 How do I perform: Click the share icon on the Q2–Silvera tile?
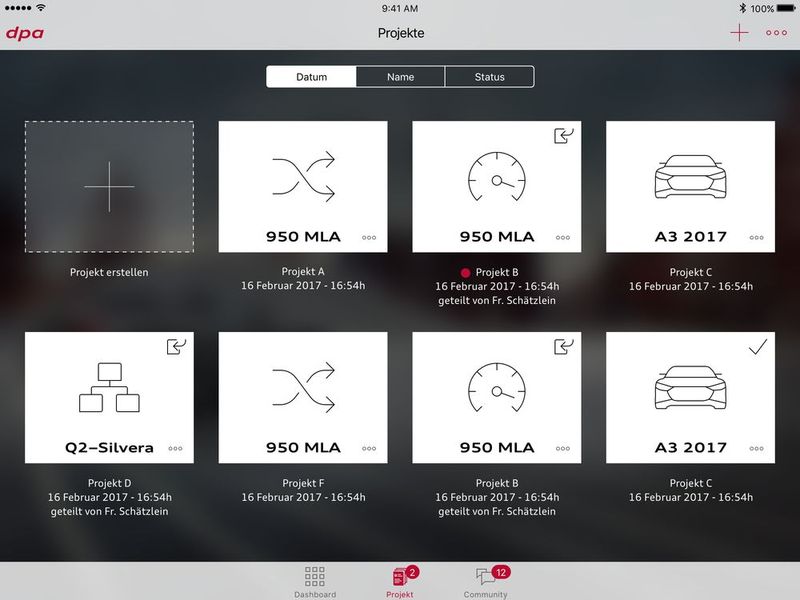[176, 347]
